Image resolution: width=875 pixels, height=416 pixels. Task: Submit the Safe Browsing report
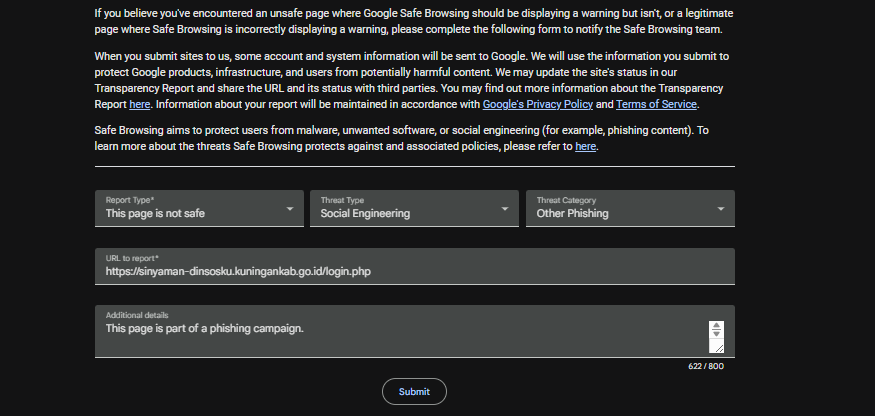click(x=414, y=392)
